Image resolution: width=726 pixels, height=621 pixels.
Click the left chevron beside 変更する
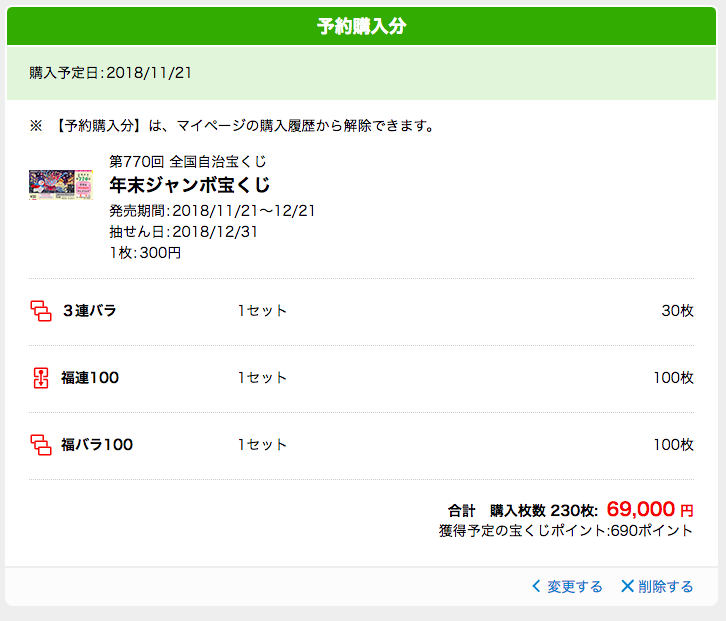536,586
